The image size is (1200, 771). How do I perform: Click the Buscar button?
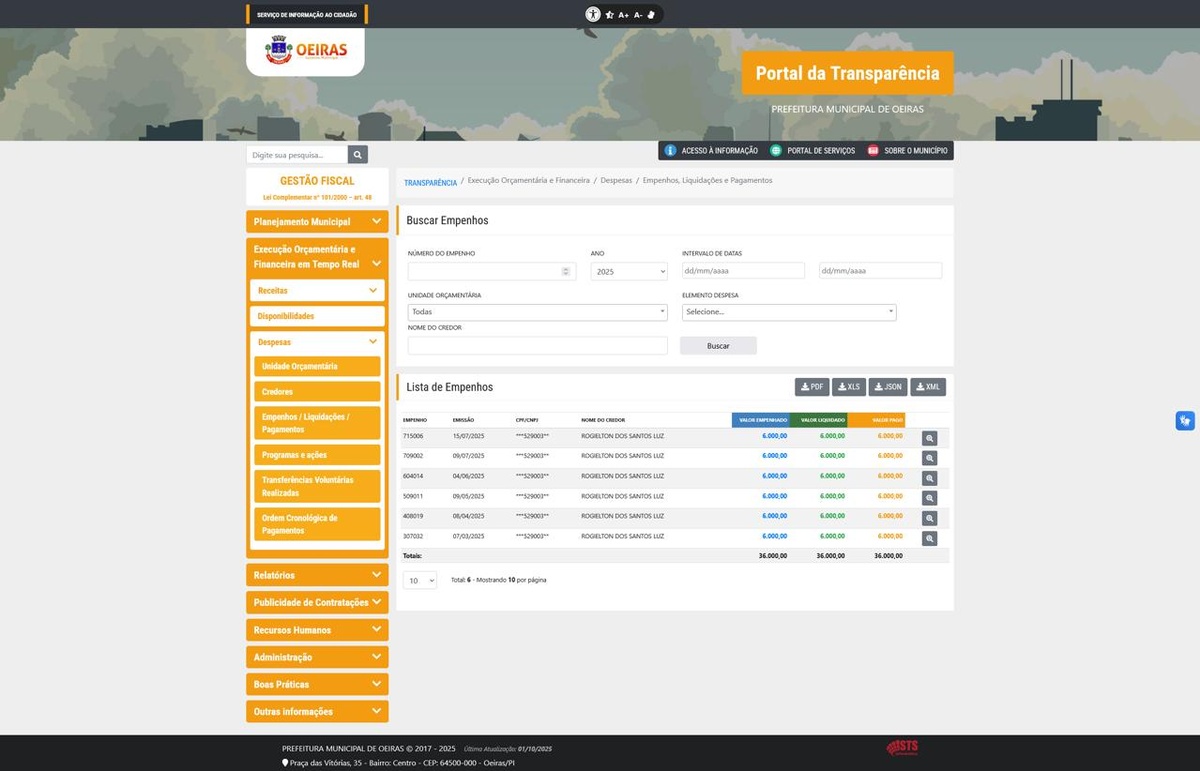pos(718,346)
